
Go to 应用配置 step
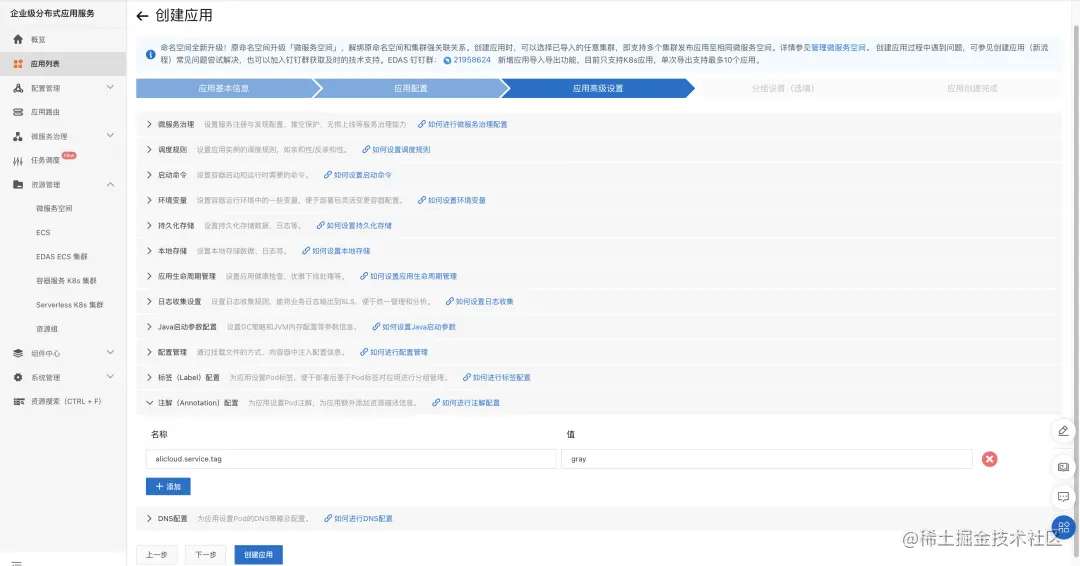click(x=411, y=88)
